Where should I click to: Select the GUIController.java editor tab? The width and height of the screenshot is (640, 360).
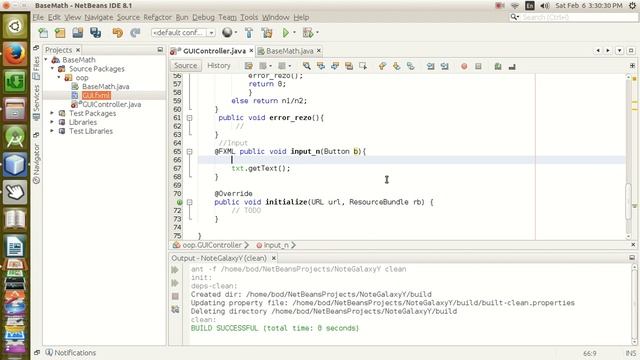(214, 51)
